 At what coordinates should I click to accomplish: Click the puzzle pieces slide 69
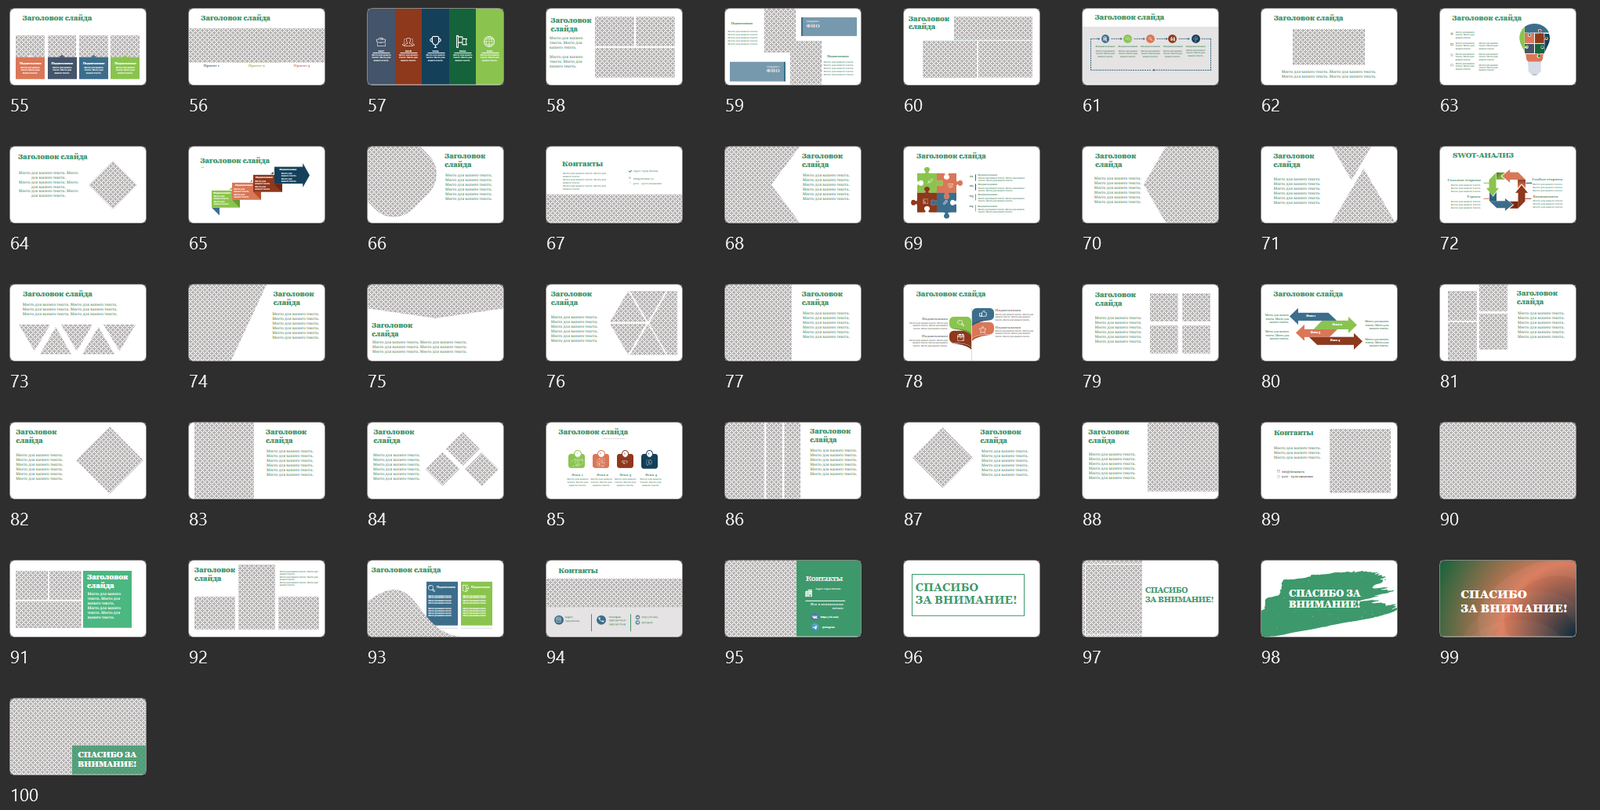click(971, 185)
